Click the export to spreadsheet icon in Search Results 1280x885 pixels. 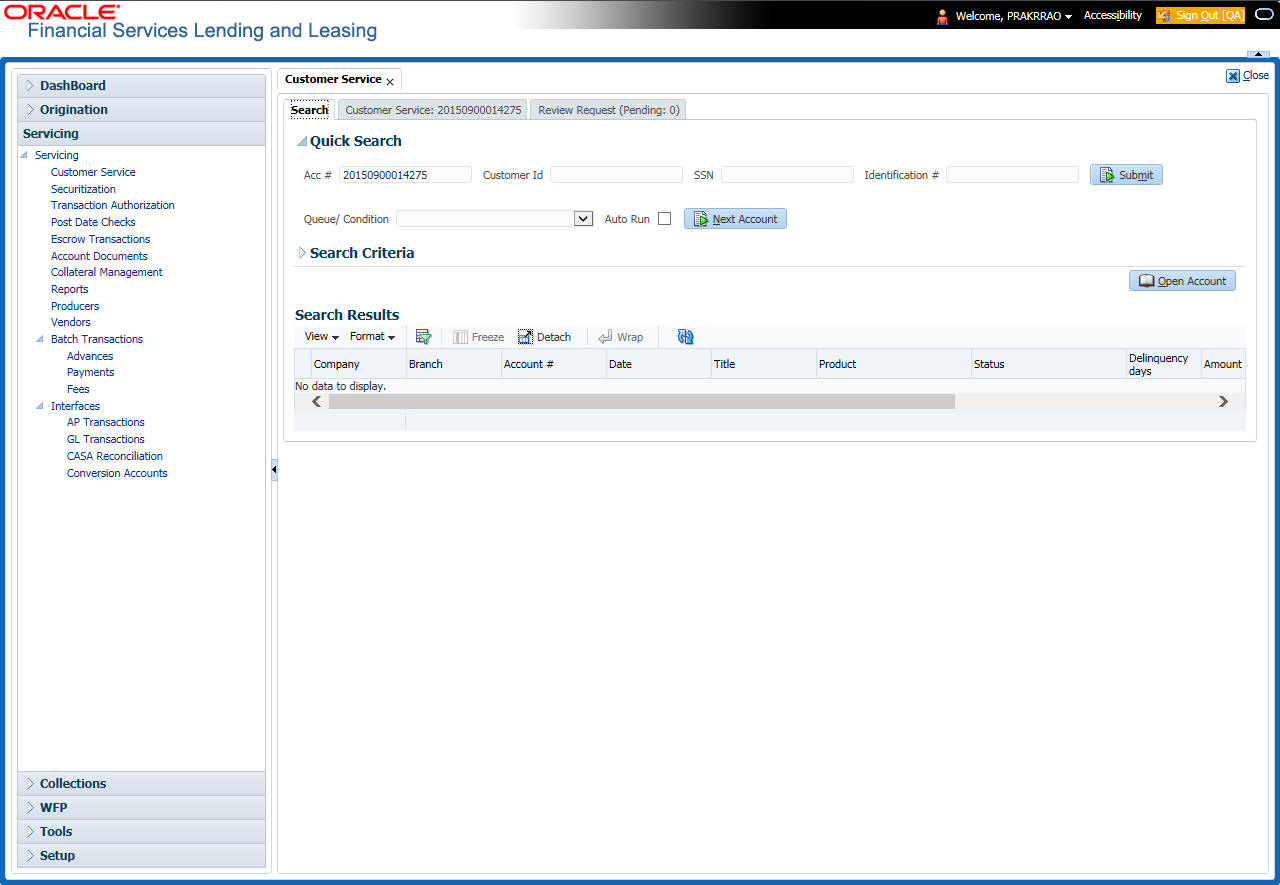point(423,337)
